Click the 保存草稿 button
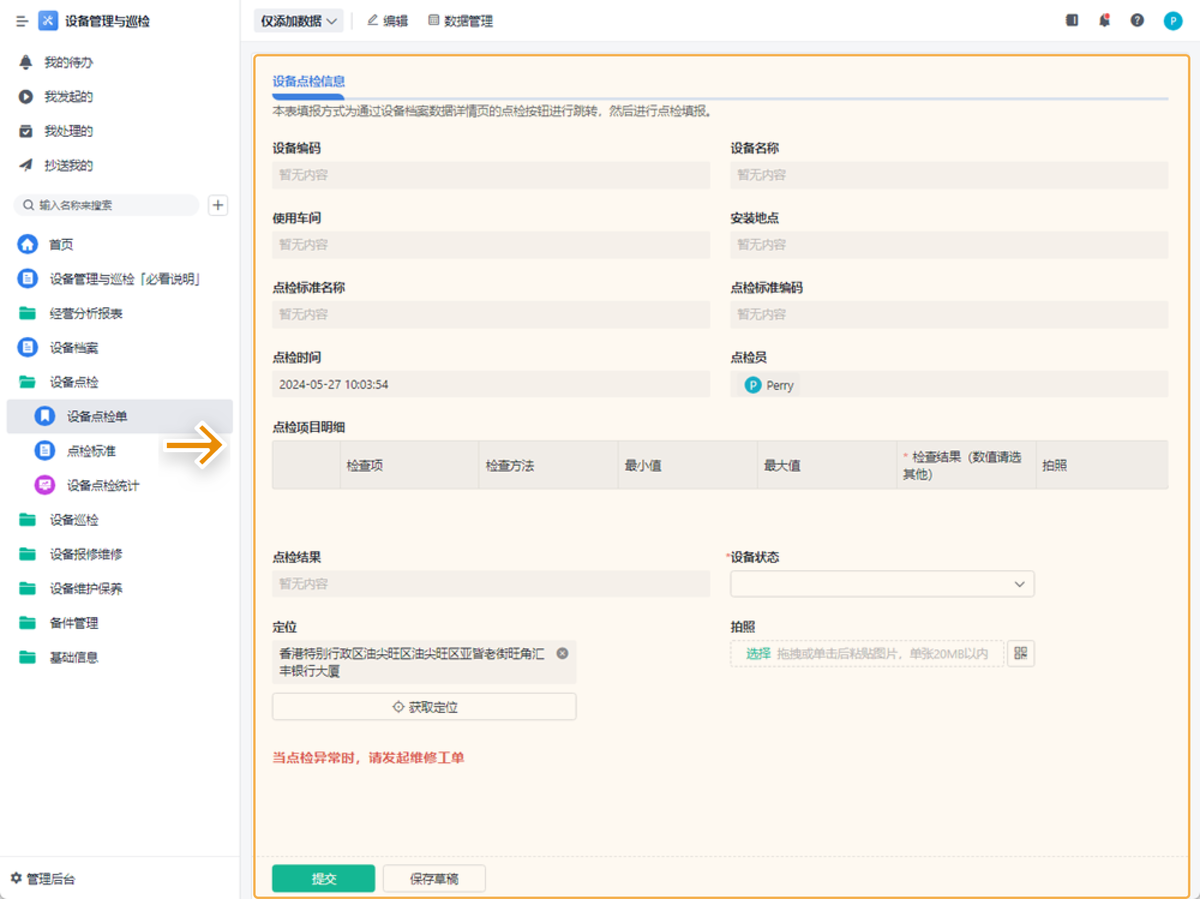Viewport: 1200px width, 899px height. tap(434, 878)
